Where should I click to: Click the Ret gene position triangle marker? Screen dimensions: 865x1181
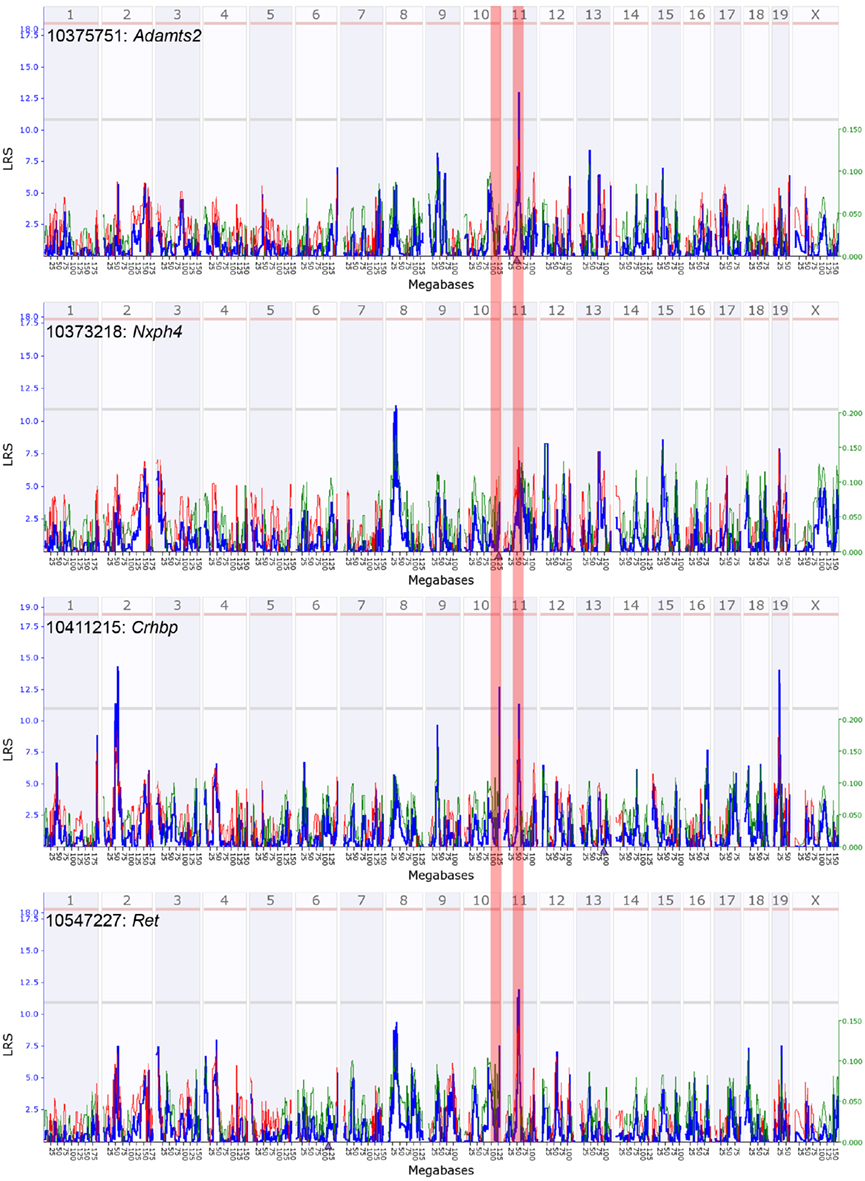[x=329, y=1146]
